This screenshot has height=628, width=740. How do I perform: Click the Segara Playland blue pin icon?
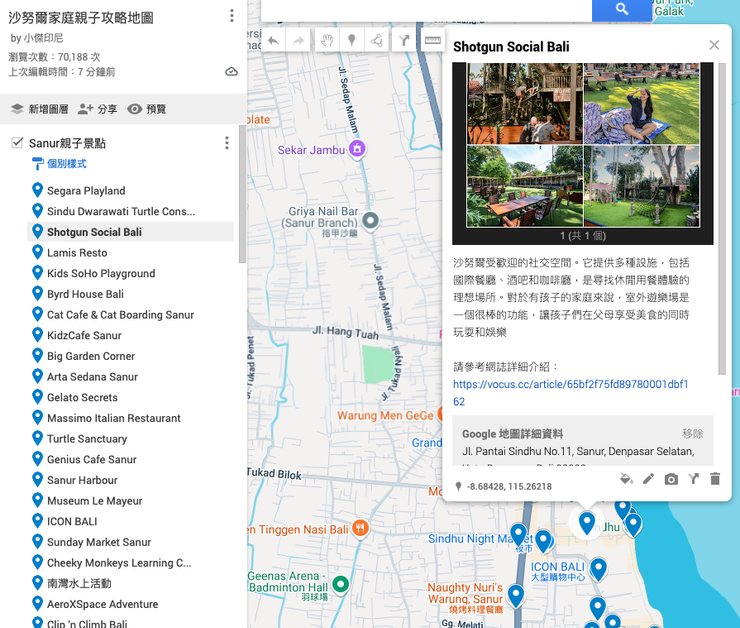click(37, 190)
